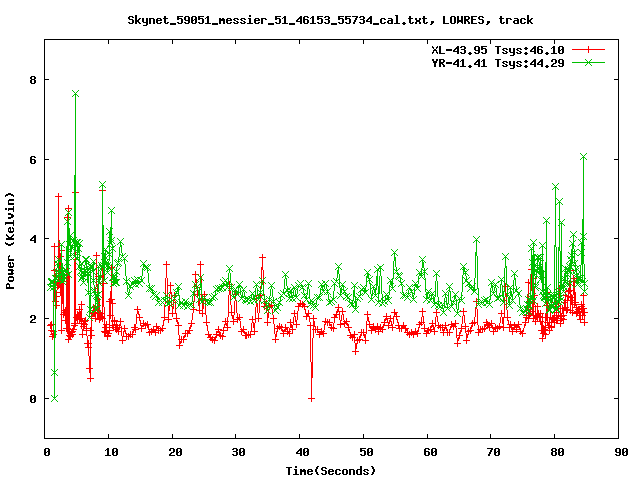Image resolution: width=640 pixels, height=480 pixels.
Task: Click the x-axis tick label '70'
Action: 493,452
